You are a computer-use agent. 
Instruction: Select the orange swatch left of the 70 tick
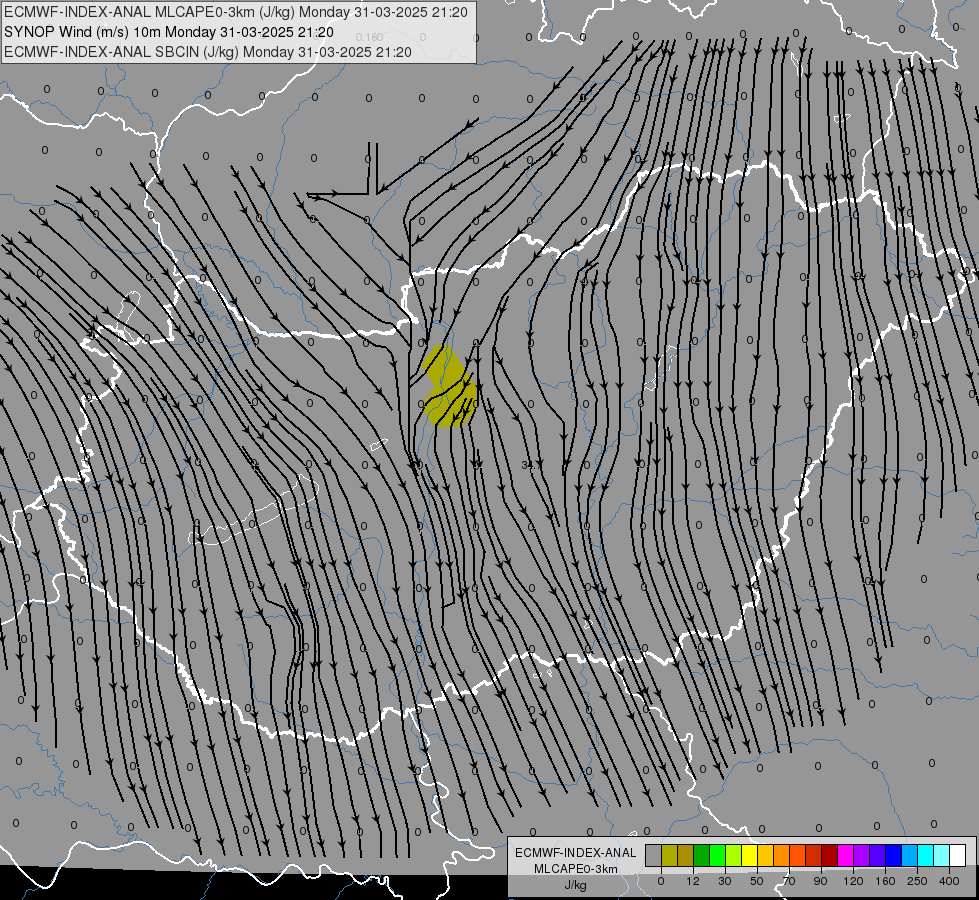coord(782,856)
